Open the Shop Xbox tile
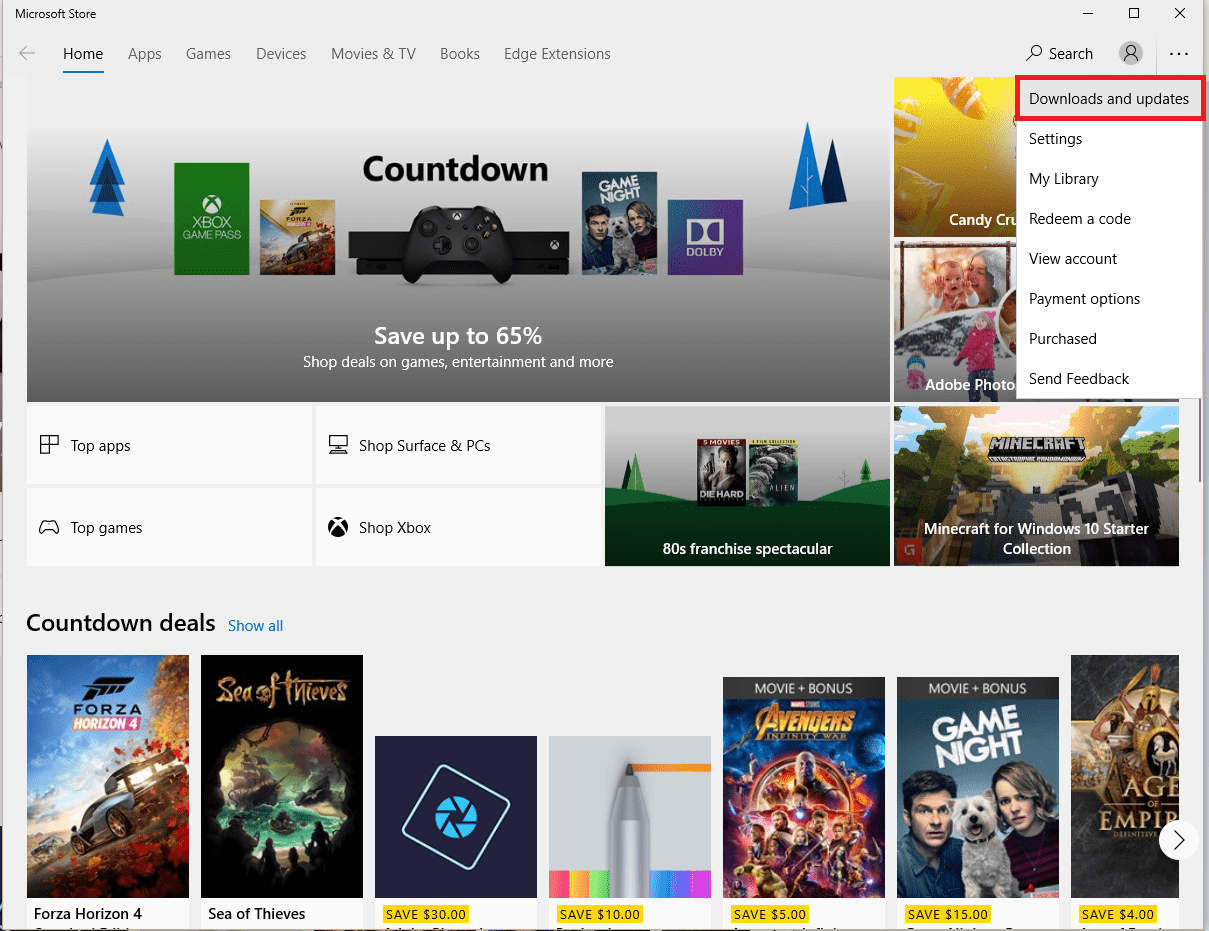Viewport: 1209px width, 931px height. click(x=458, y=527)
